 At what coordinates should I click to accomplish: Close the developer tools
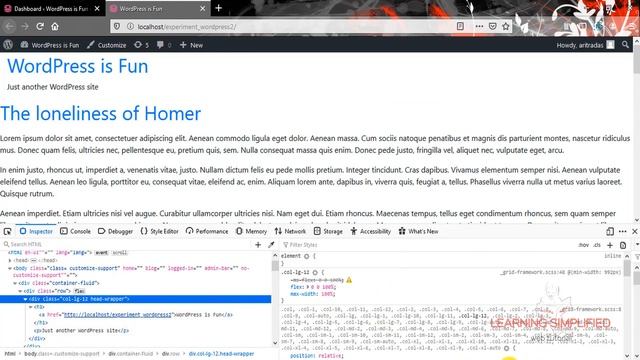635,231
